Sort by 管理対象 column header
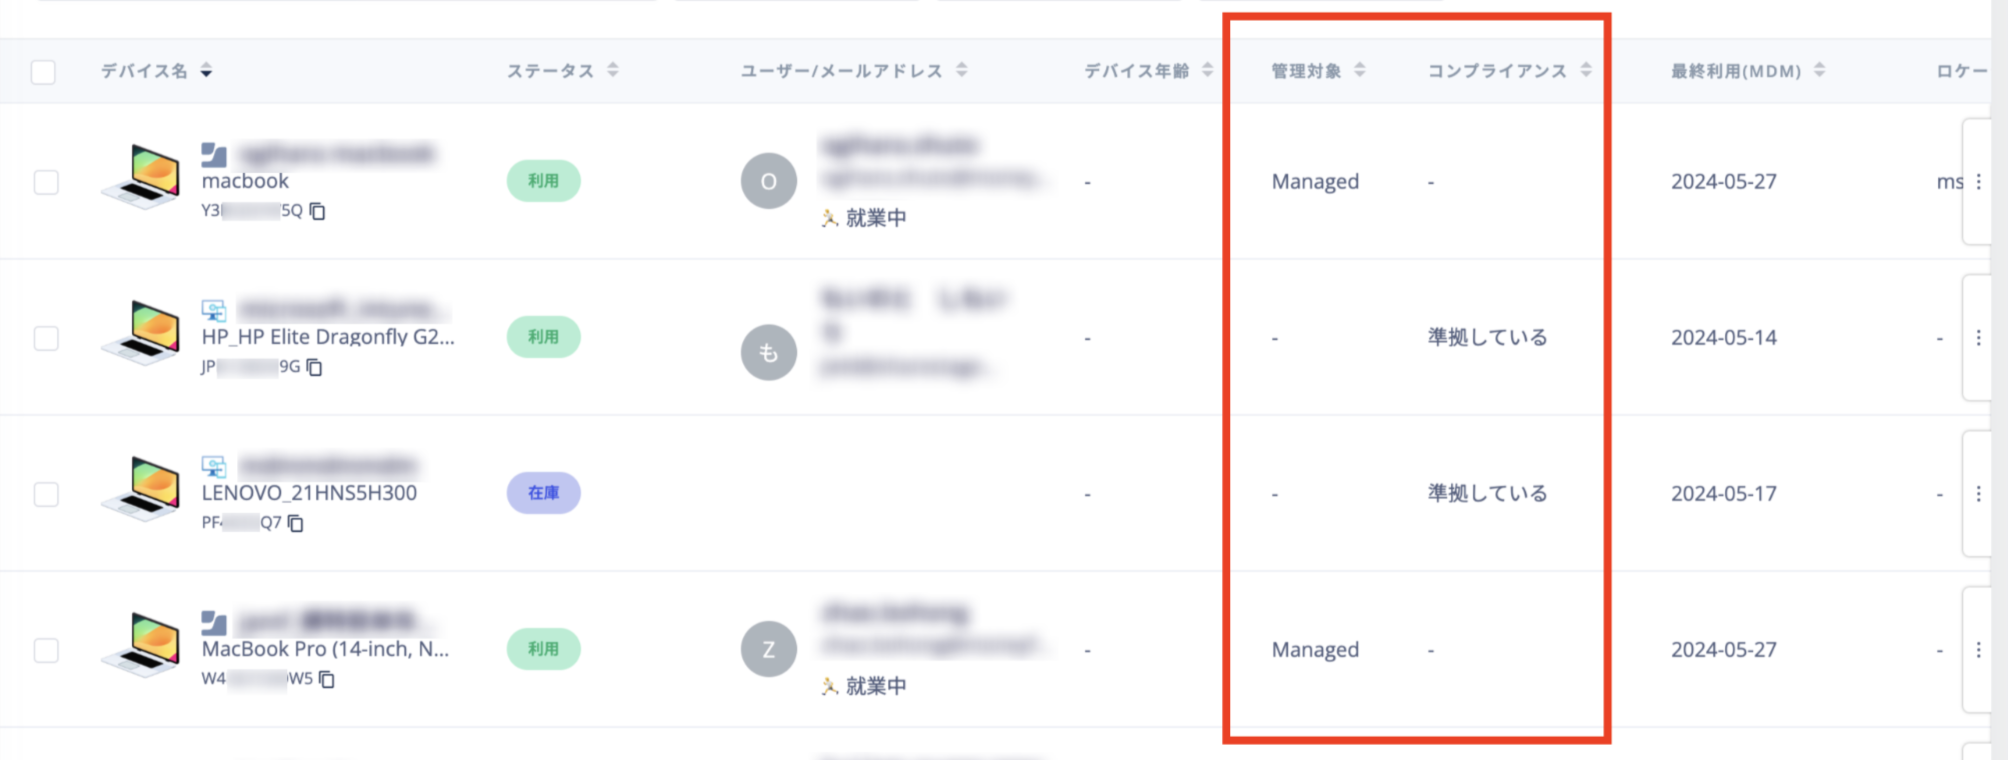Image resolution: width=2008 pixels, height=760 pixels. 1360,70
